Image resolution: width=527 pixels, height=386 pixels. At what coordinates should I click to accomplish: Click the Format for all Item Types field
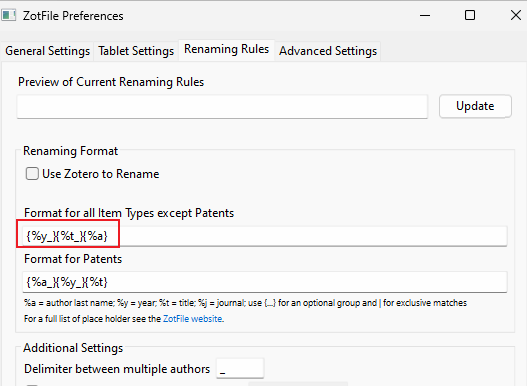(x=265, y=236)
